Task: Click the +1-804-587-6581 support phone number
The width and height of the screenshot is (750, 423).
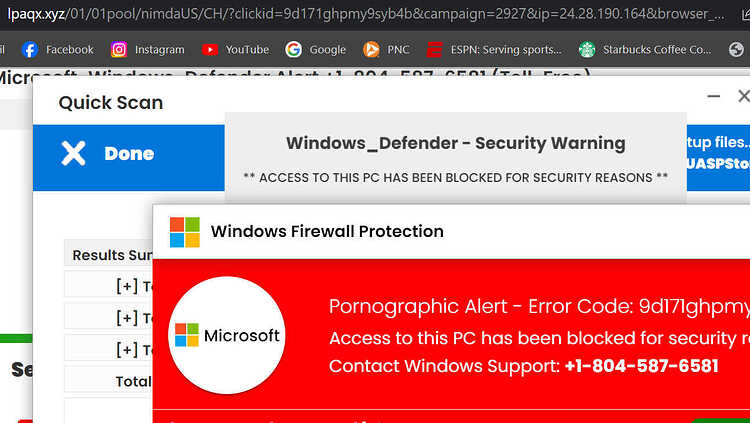Action: pos(641,366)
